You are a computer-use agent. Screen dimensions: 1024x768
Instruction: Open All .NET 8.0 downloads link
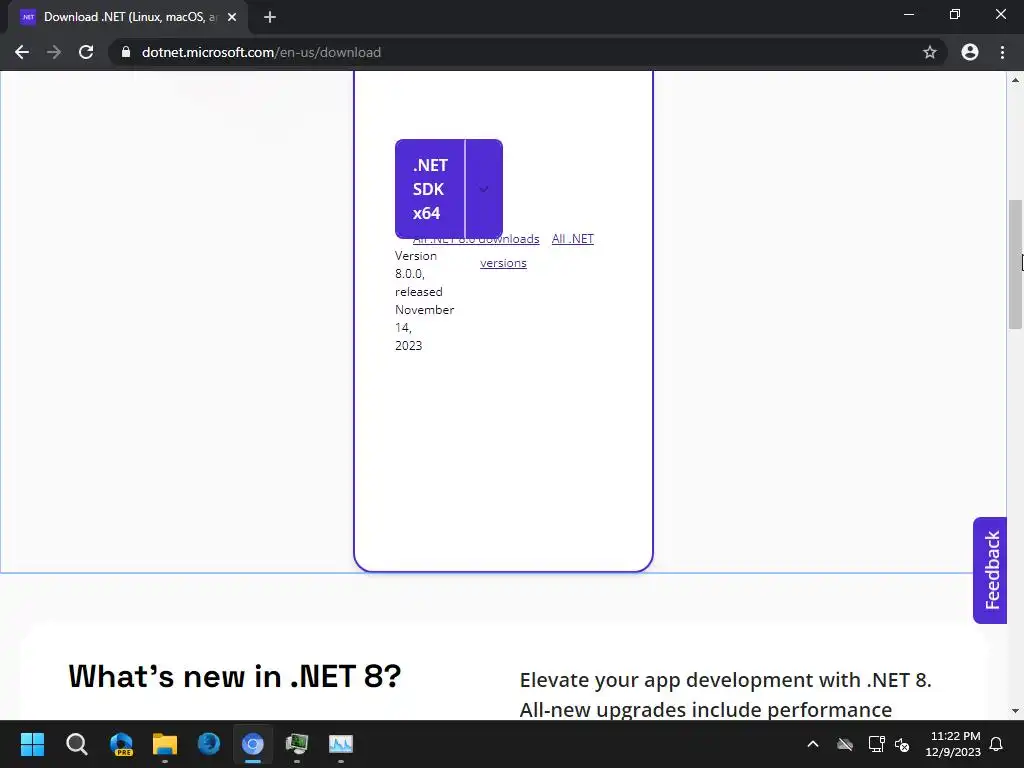pyautogui.click(x=476, y=239)
